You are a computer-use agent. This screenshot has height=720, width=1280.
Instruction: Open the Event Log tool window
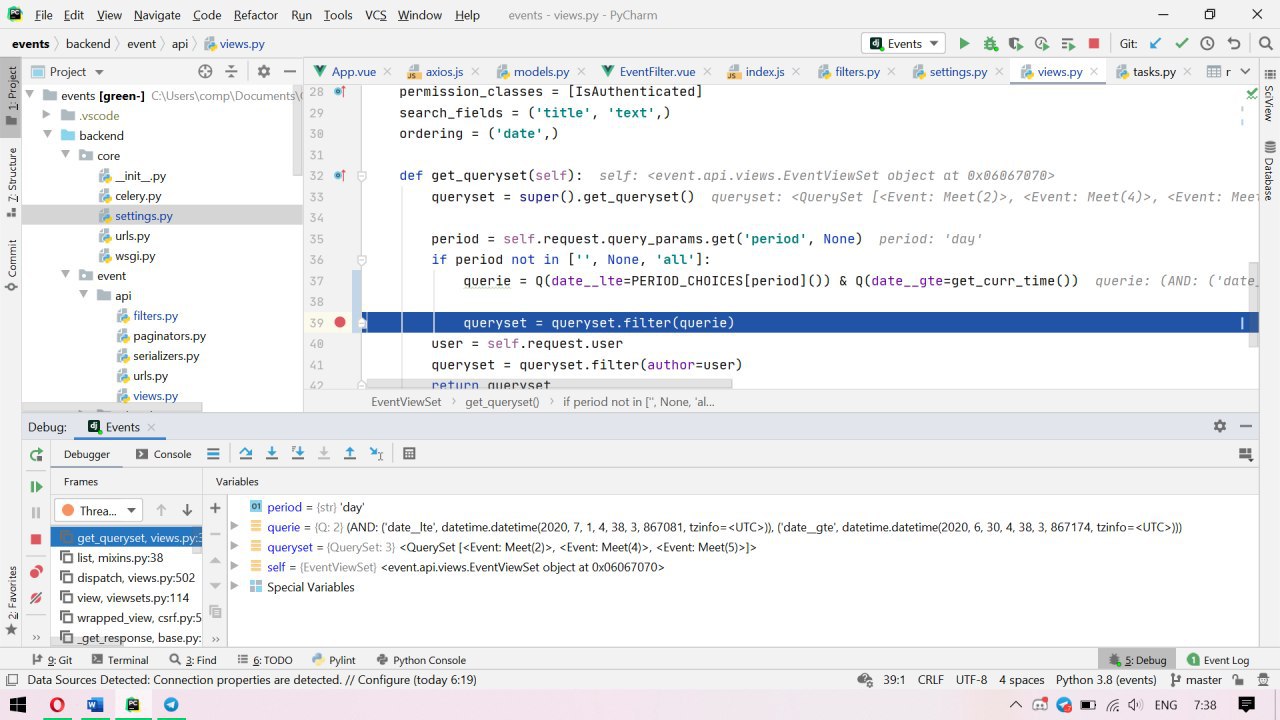coord(1218,660)
